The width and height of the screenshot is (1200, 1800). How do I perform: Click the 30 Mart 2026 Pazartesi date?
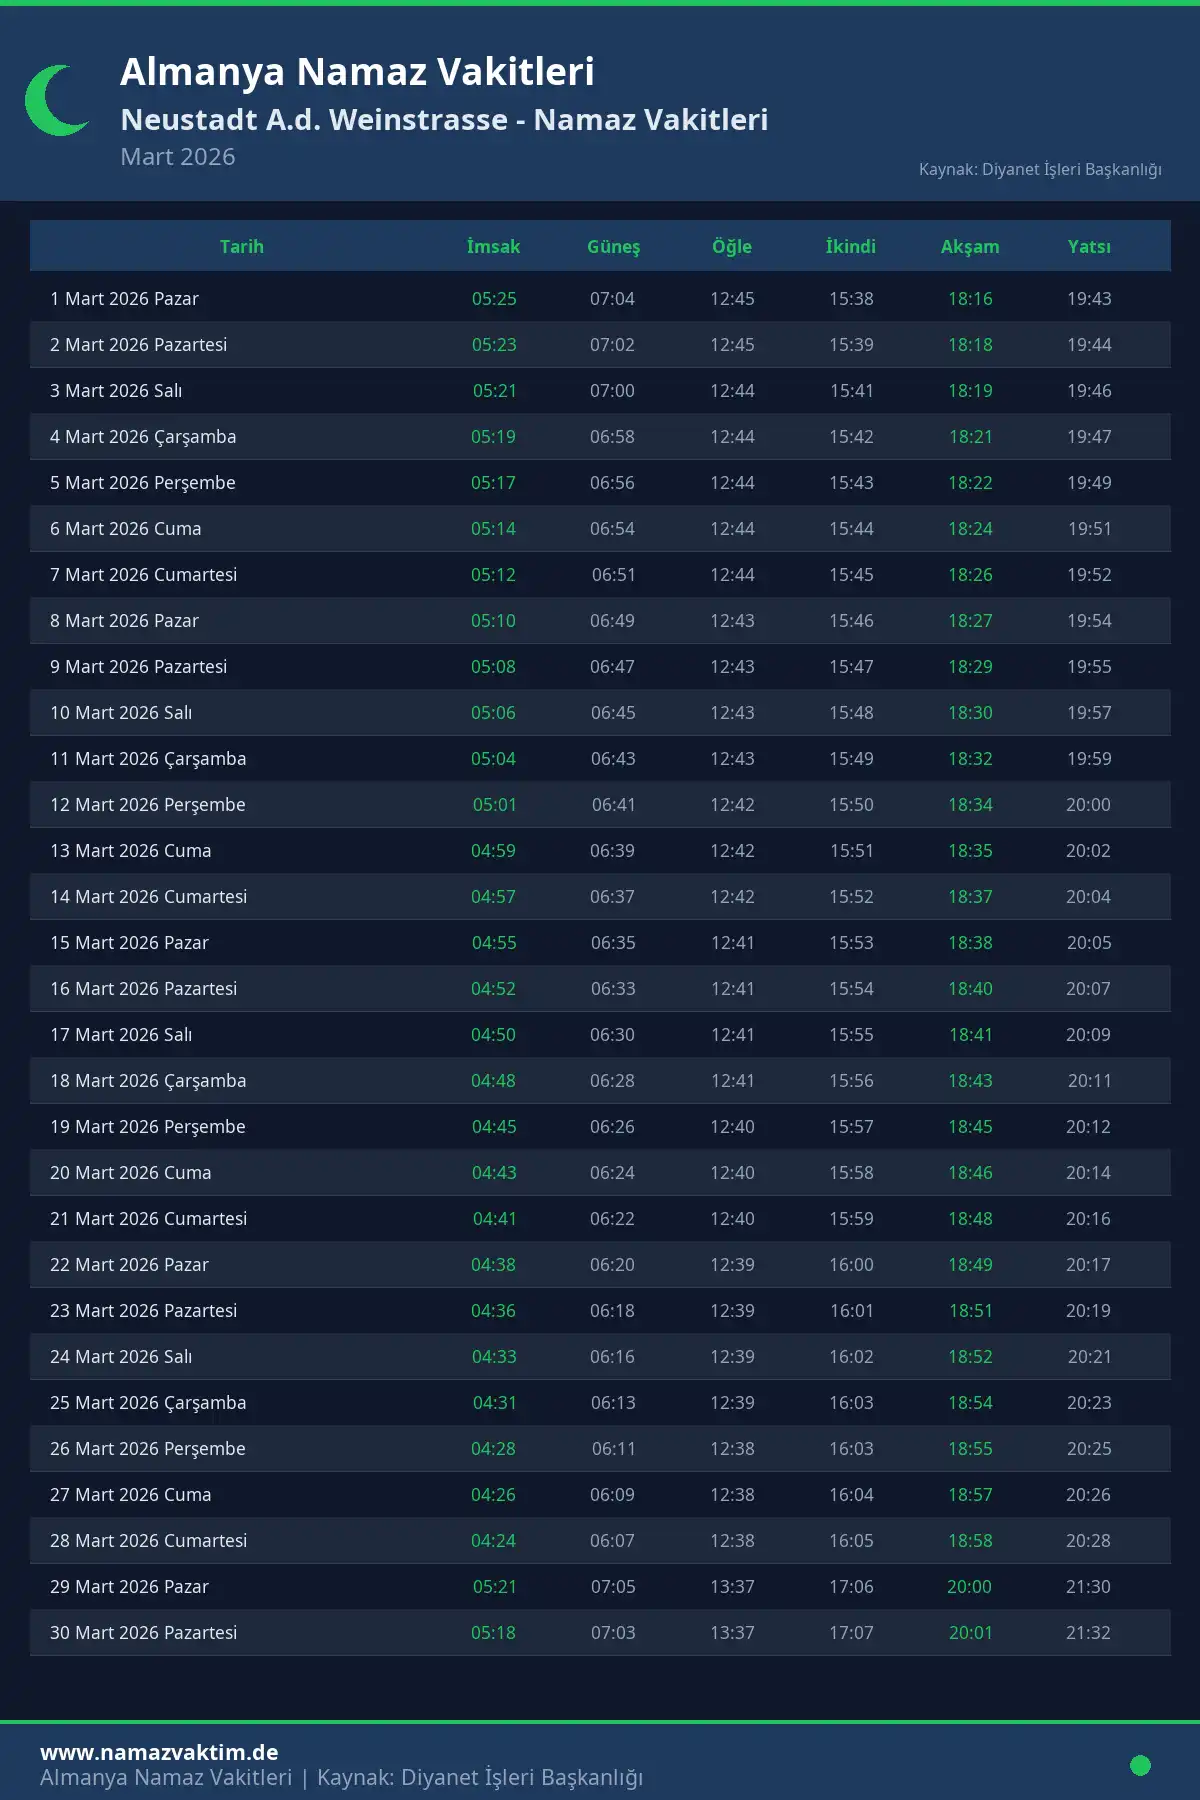[144, 1633]
